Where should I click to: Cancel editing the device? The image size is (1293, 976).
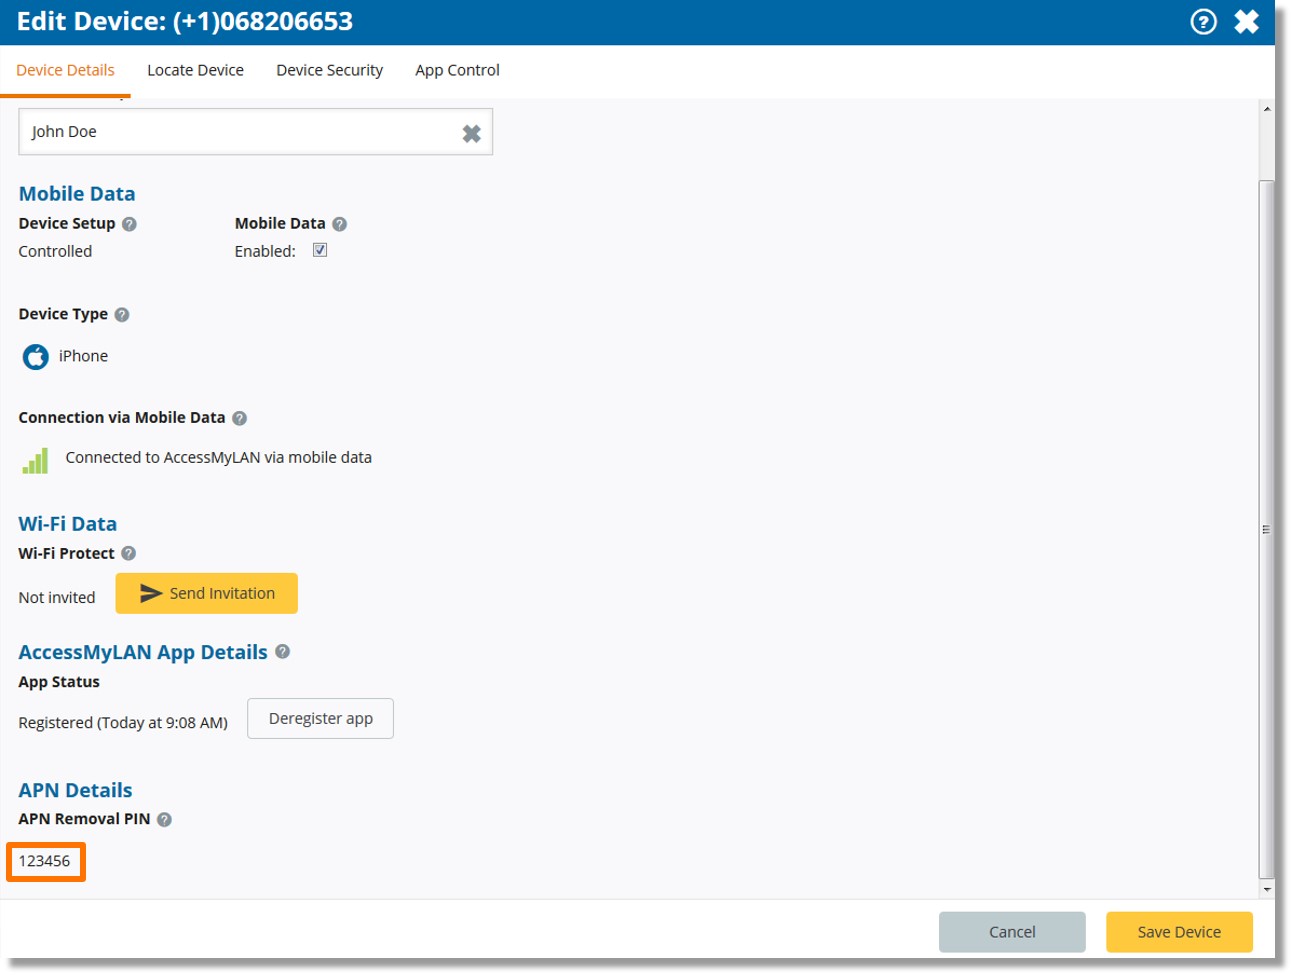point(1012,932)
